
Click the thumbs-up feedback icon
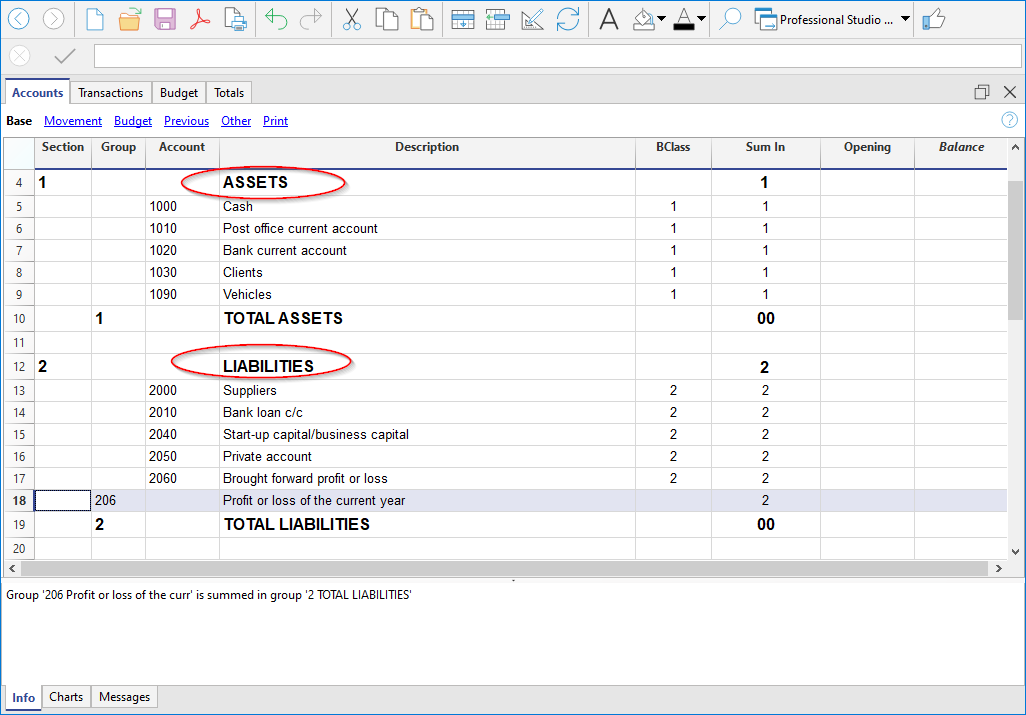934,19
